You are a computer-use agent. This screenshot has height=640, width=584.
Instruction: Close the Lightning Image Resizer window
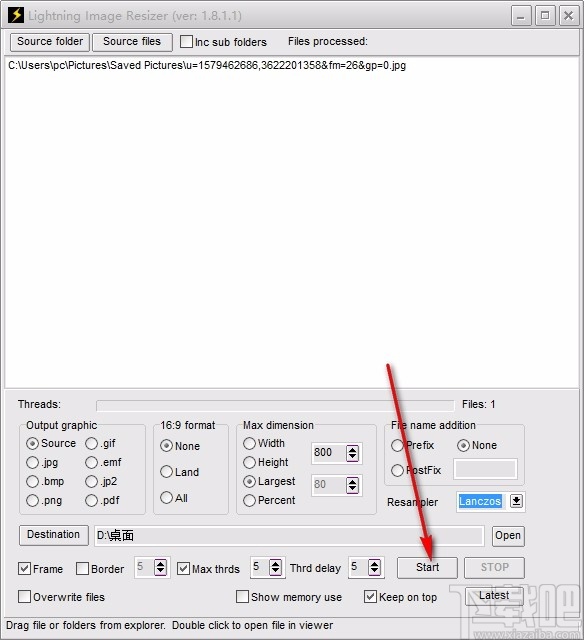(x=568, y=16)
